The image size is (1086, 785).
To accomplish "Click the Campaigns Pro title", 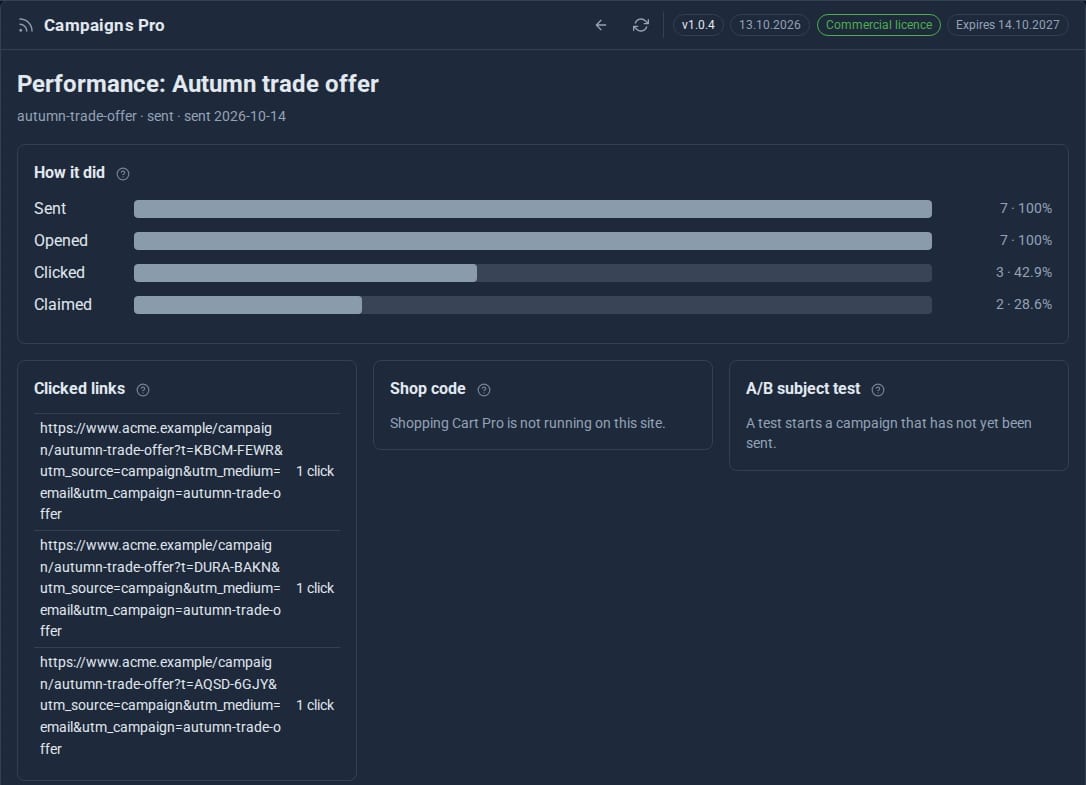I will [104, 26].
